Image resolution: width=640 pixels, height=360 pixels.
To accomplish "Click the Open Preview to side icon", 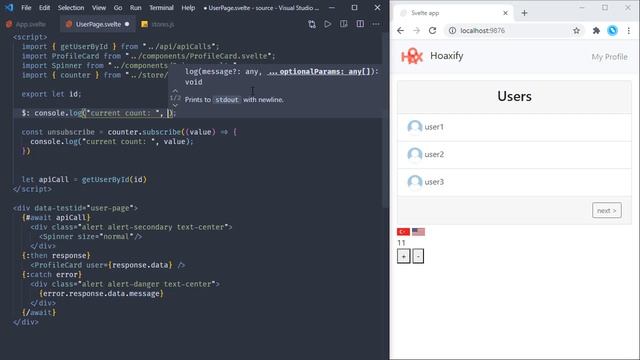I will click(344, 24).
